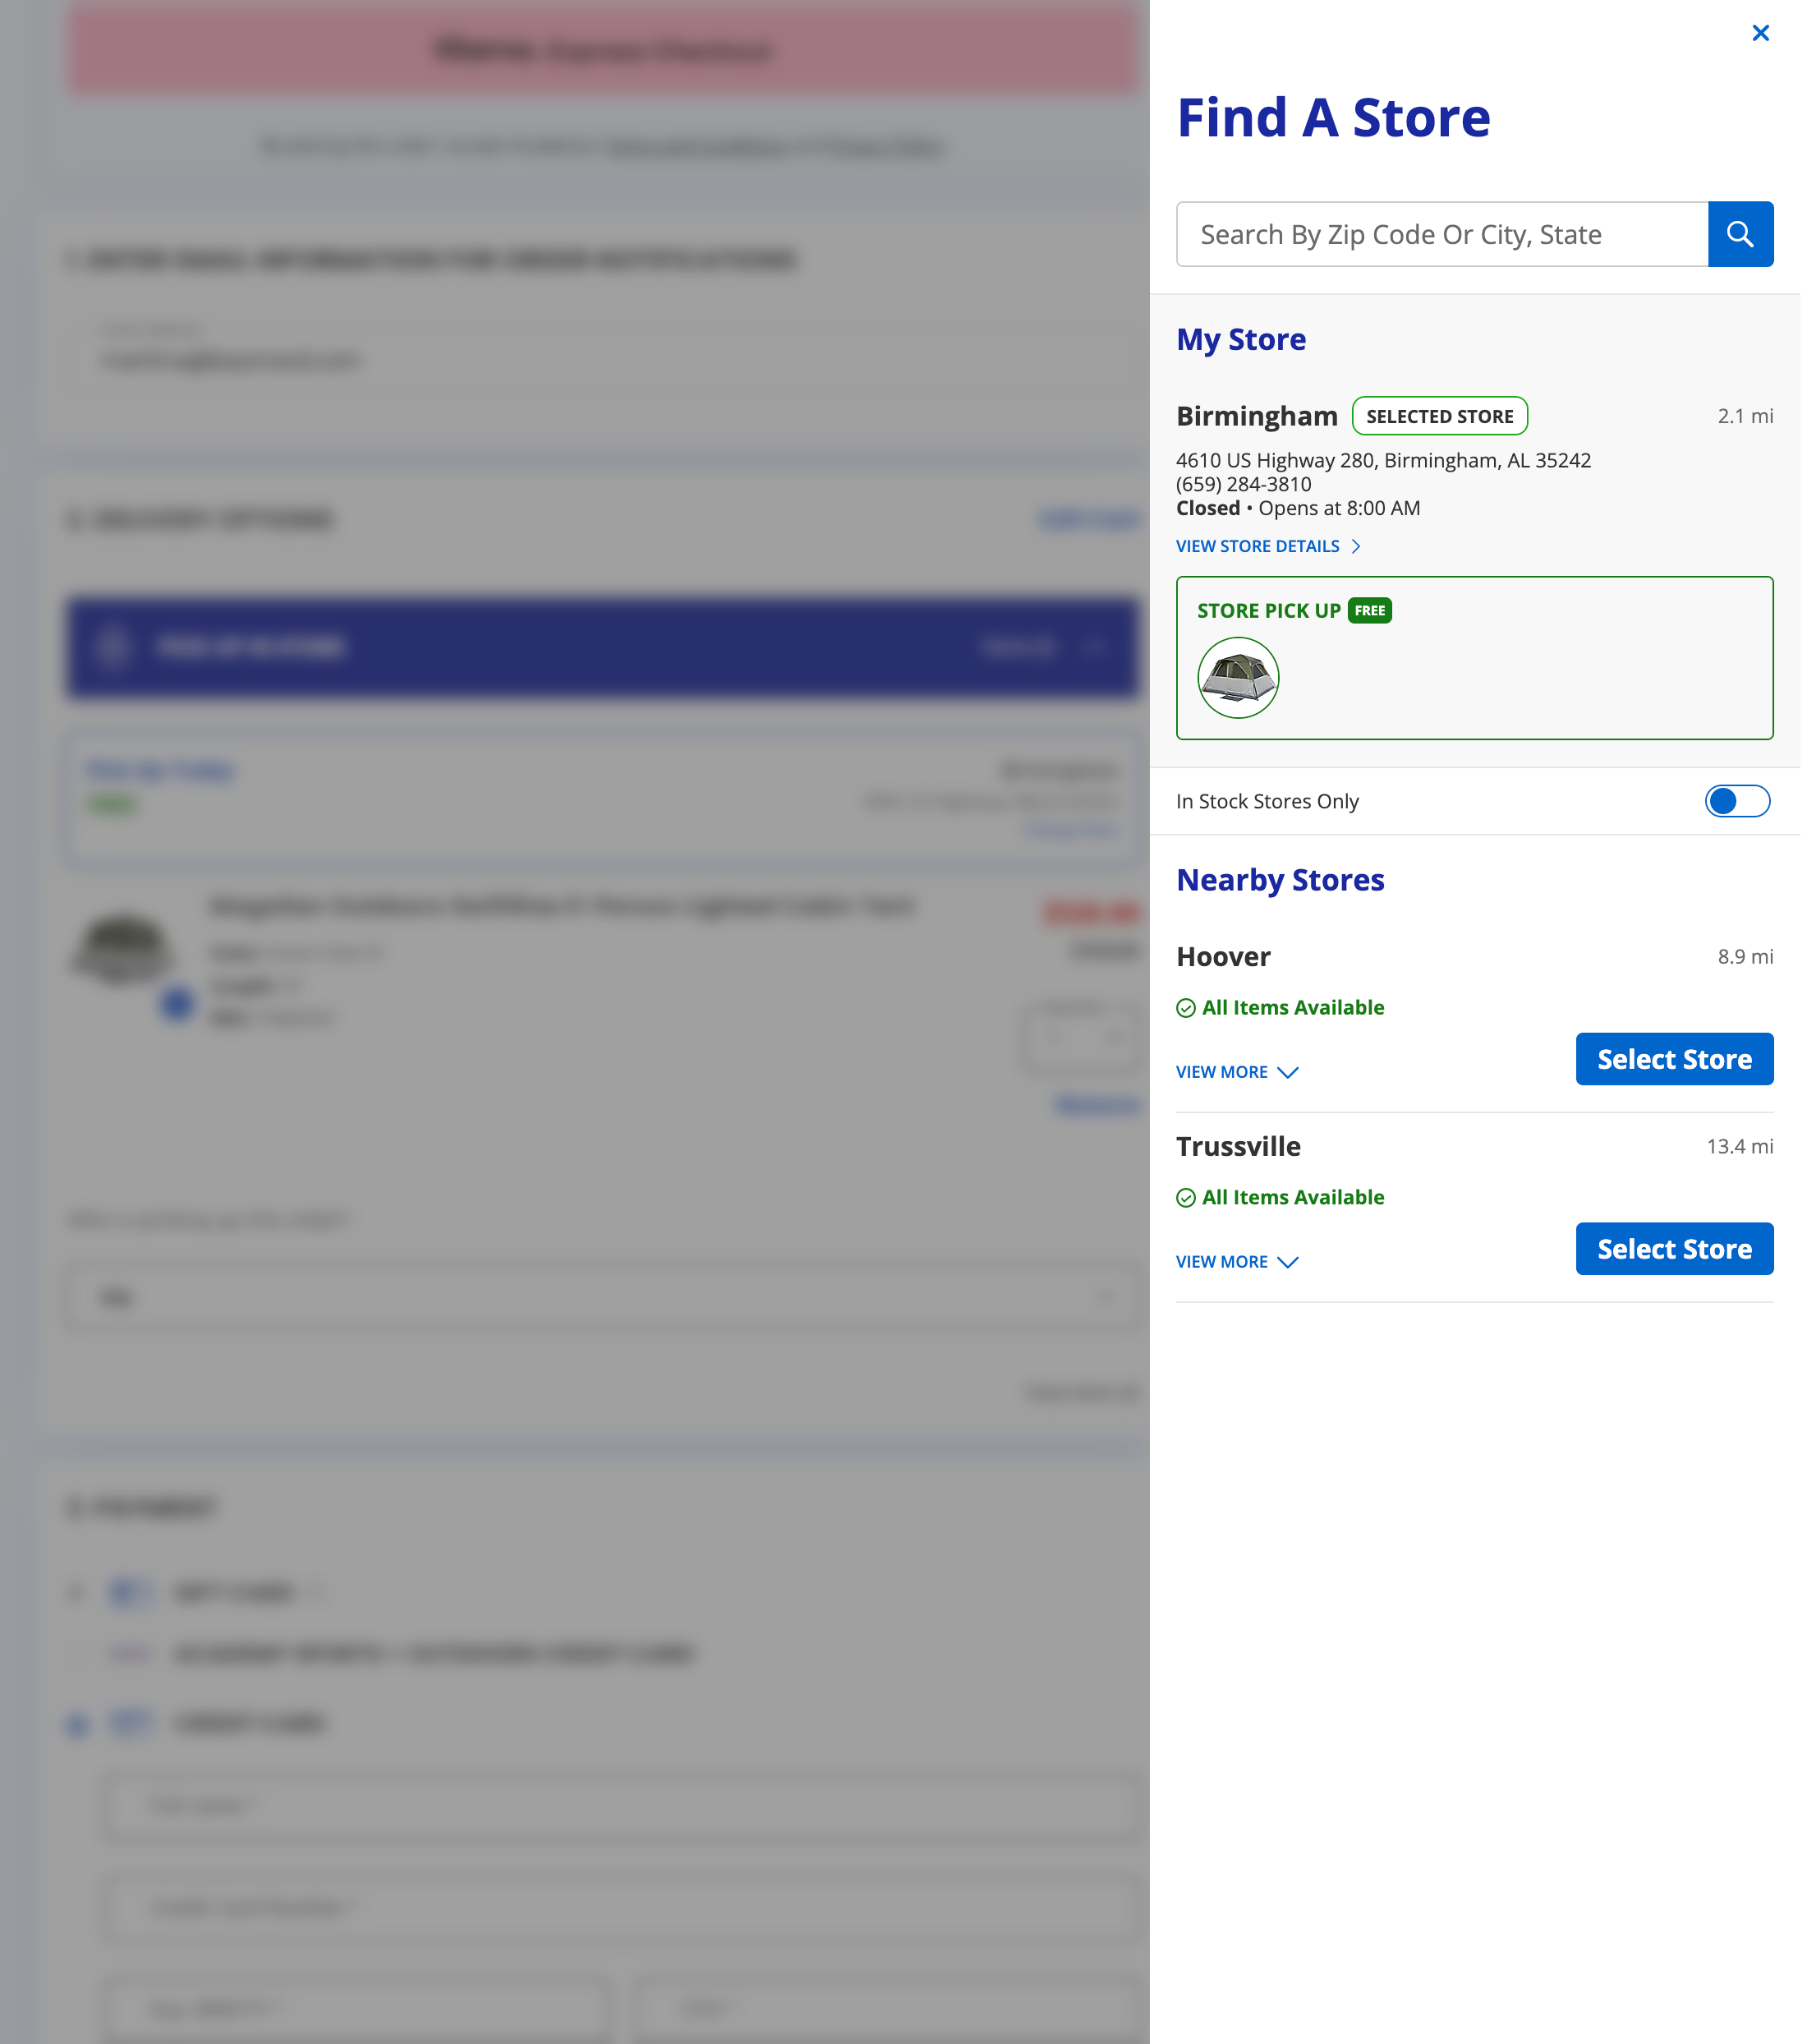Click the Store Details right chevron
Viewport: 1807px width, 2044px height.
(1355, 546)
